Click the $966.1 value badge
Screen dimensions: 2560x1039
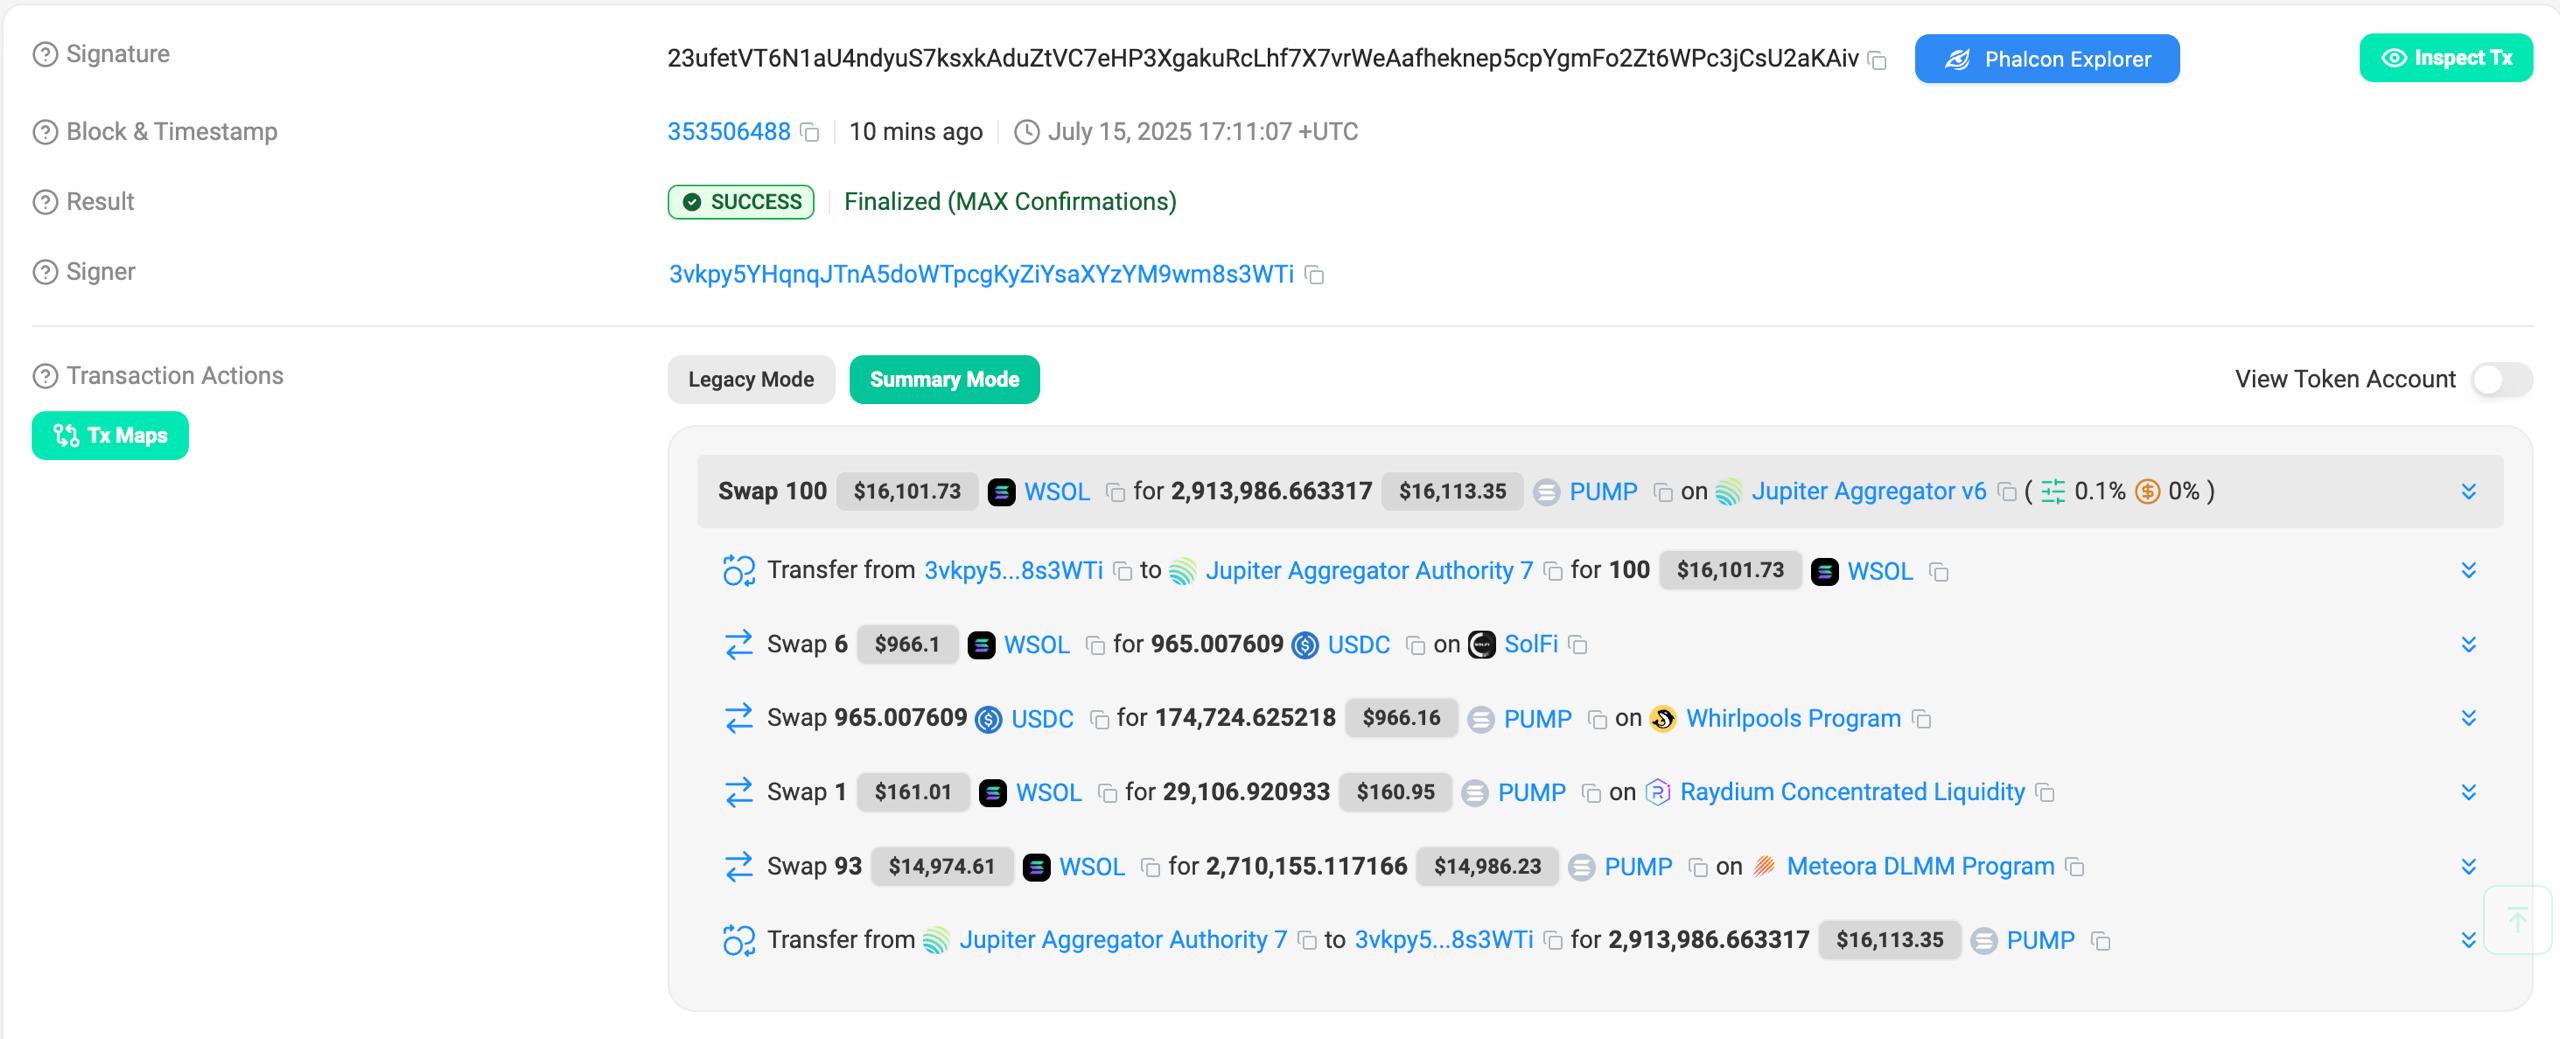coord(907,644)
